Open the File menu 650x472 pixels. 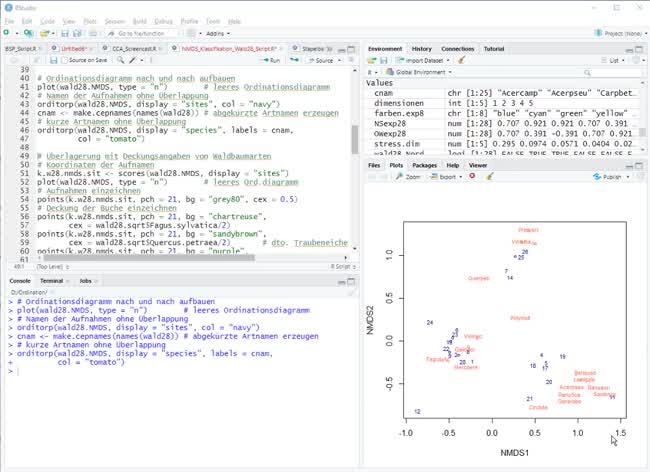[10, 21]
